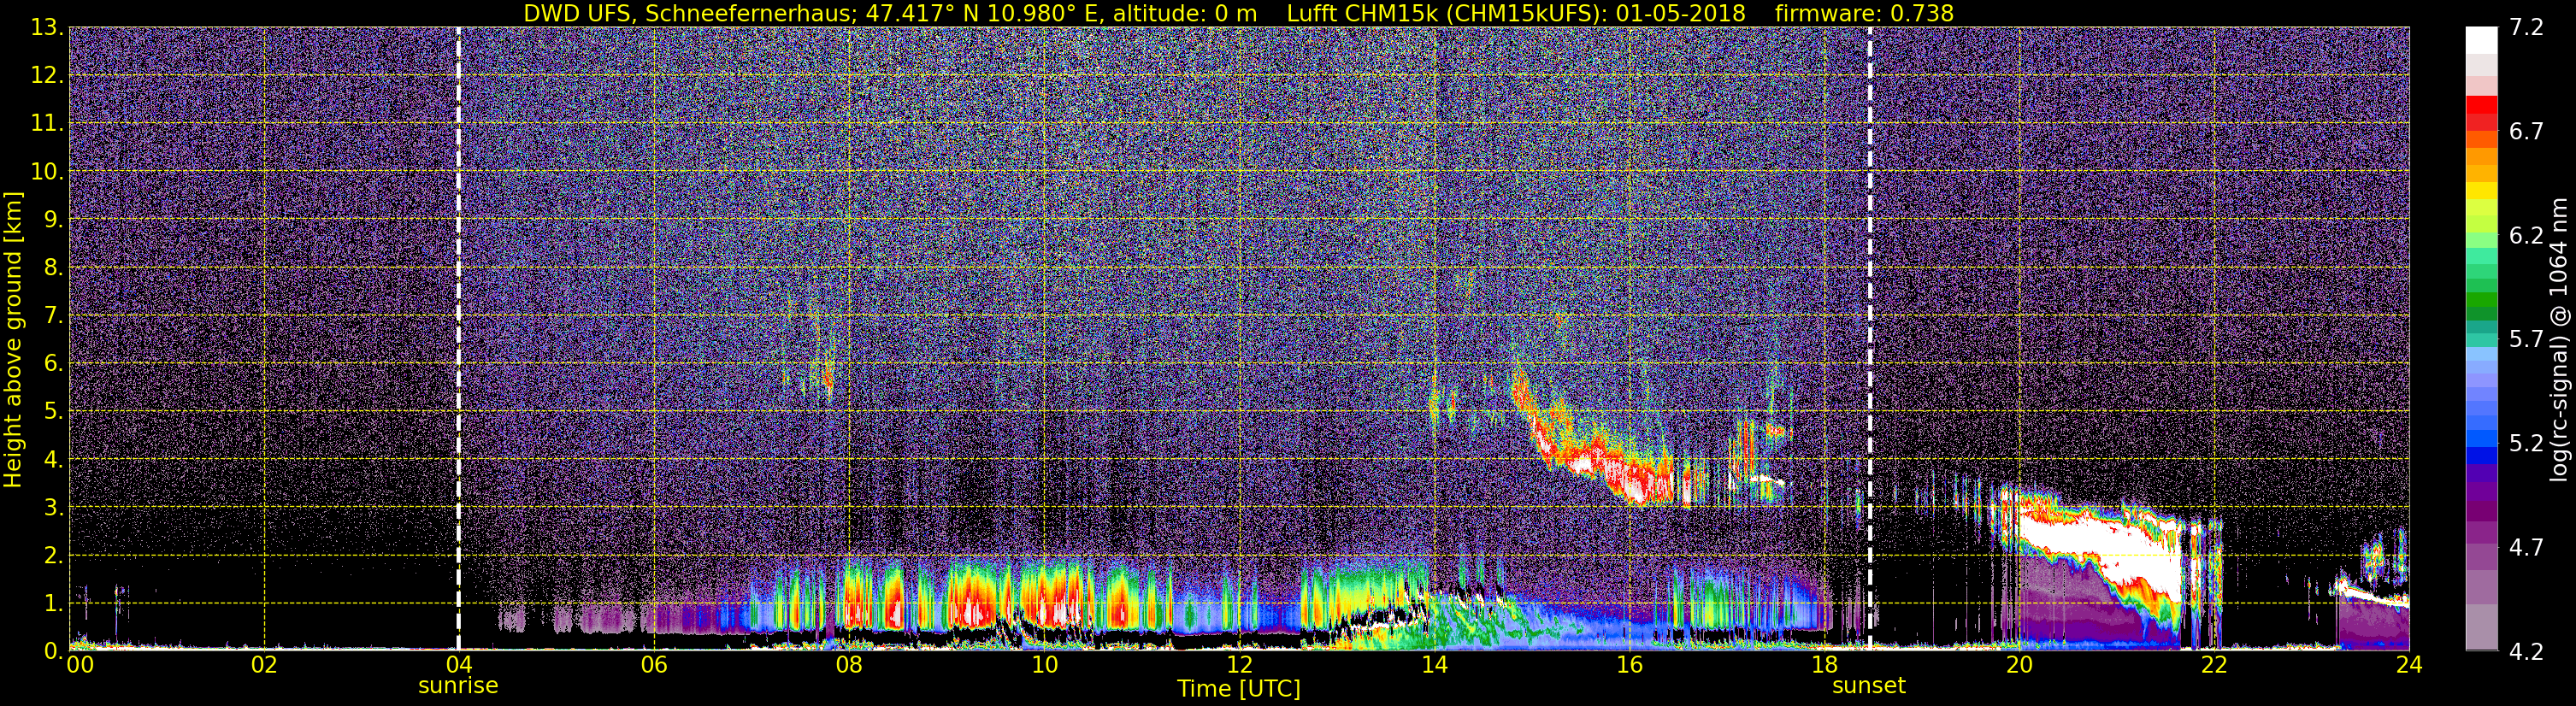Click the 16 tick label on the time axis

click(x=1629, y=665)
